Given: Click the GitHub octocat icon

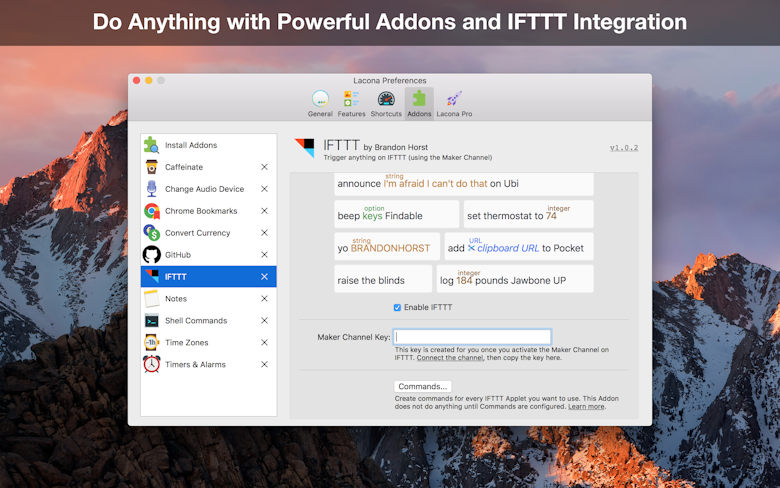Looking at the screenshot, I should click(x=152, y=255).
